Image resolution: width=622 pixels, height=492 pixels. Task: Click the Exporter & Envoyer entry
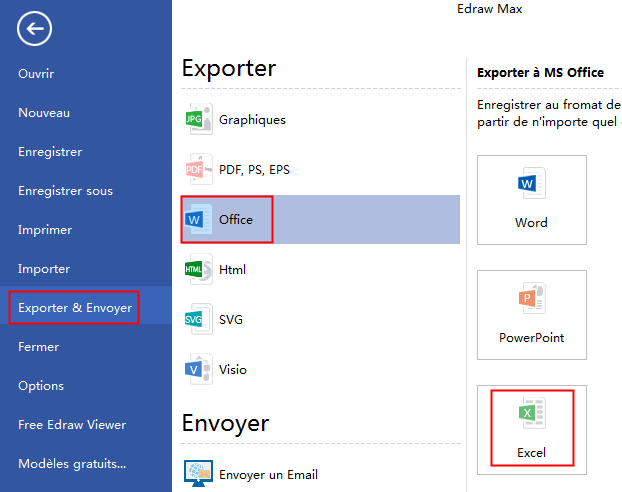(x=75, y=308)
